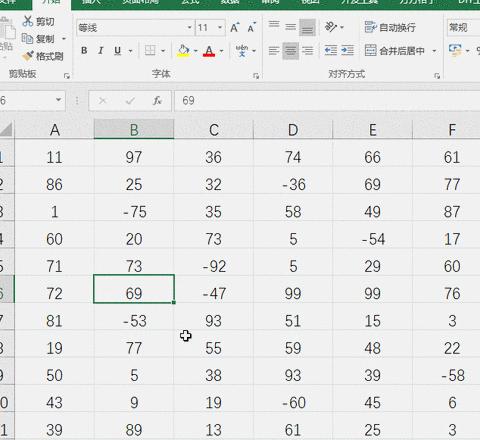Click the Copy (复制) button
Screen dimensions: 480x440
pyautogui.click(x=38, y=39)
